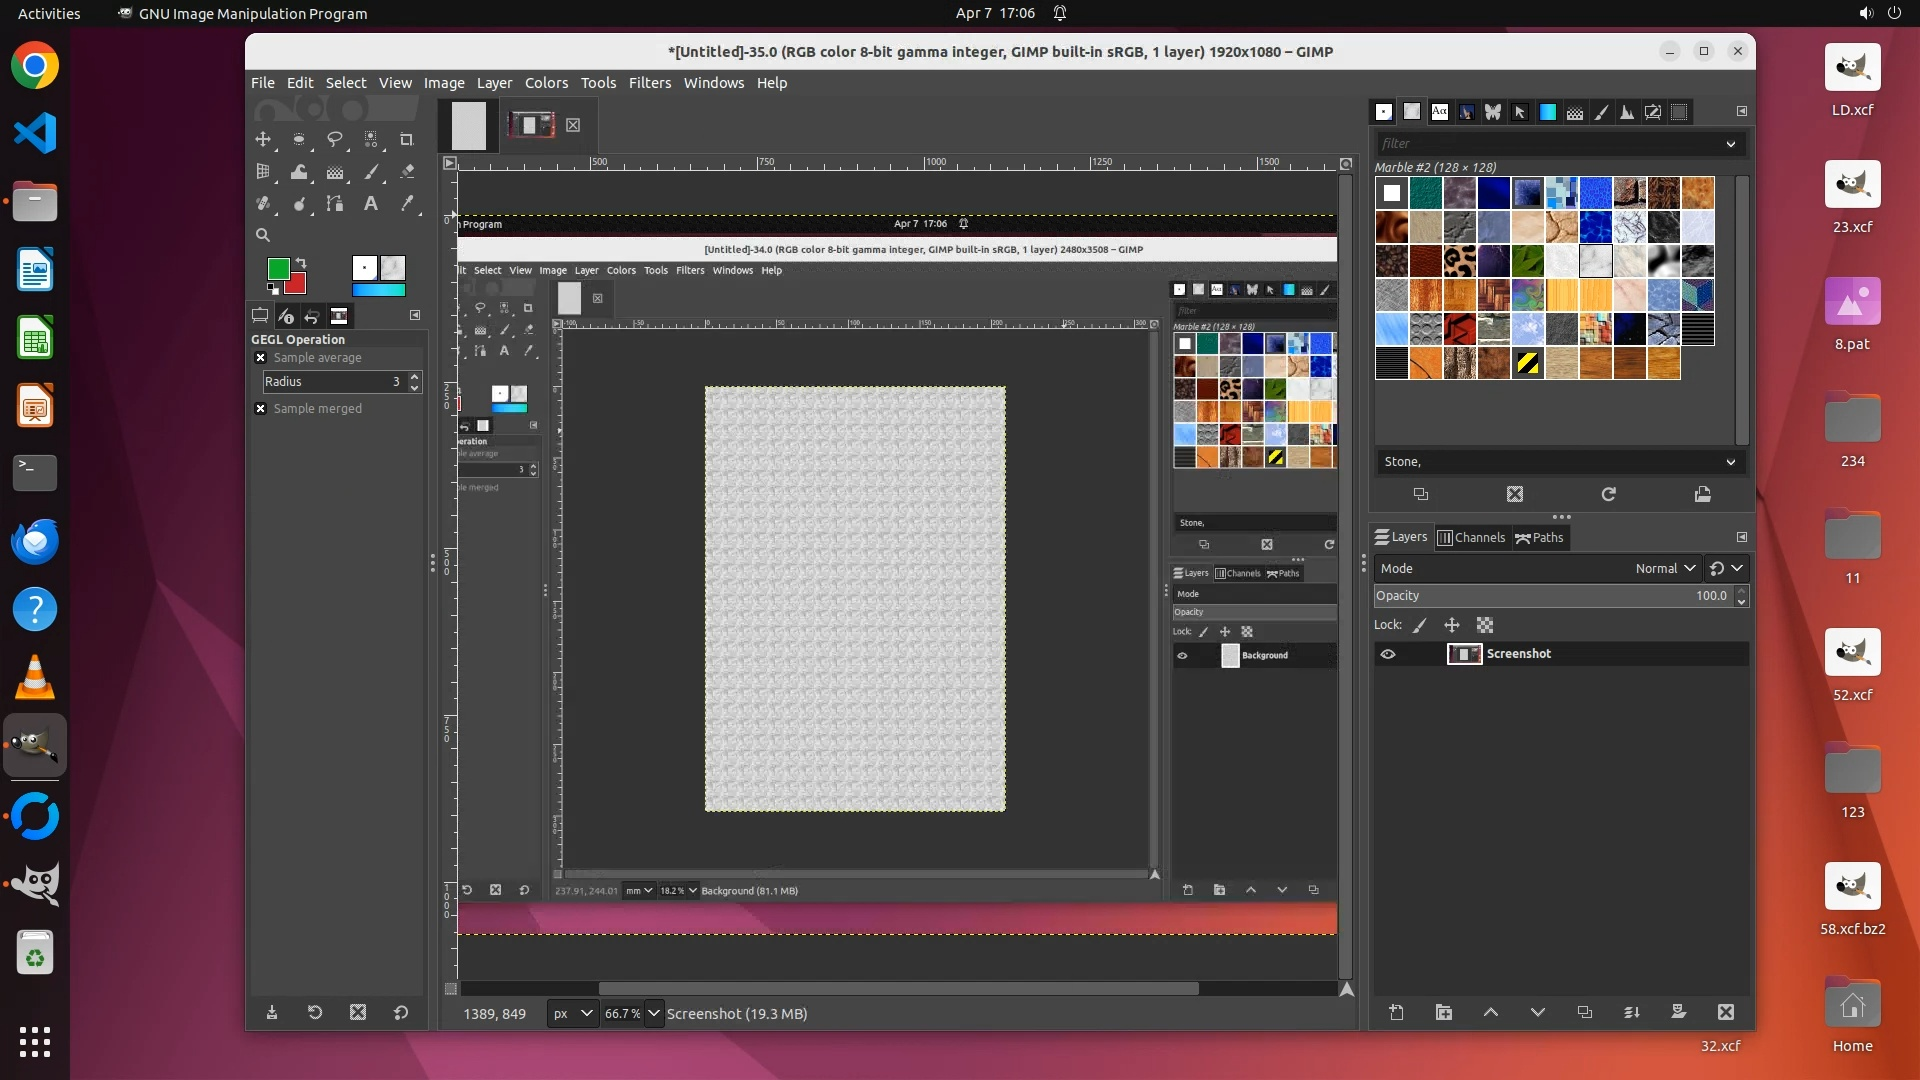Select the Color Picker eyedropper tool
This screenshot has height=1080, width=1920.
(x=407, y=203)
